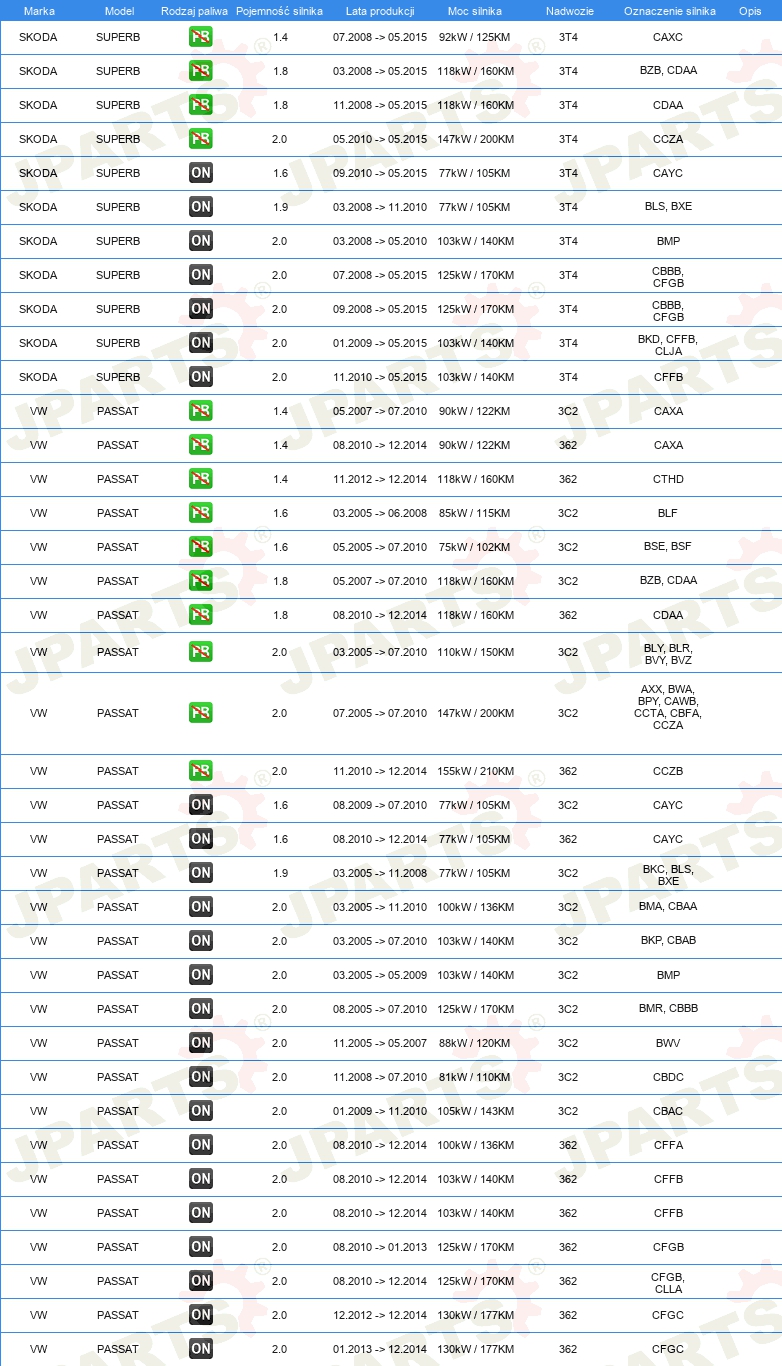Click the Lata produkcji column header
782x1366 pixels.
point(380,11)
